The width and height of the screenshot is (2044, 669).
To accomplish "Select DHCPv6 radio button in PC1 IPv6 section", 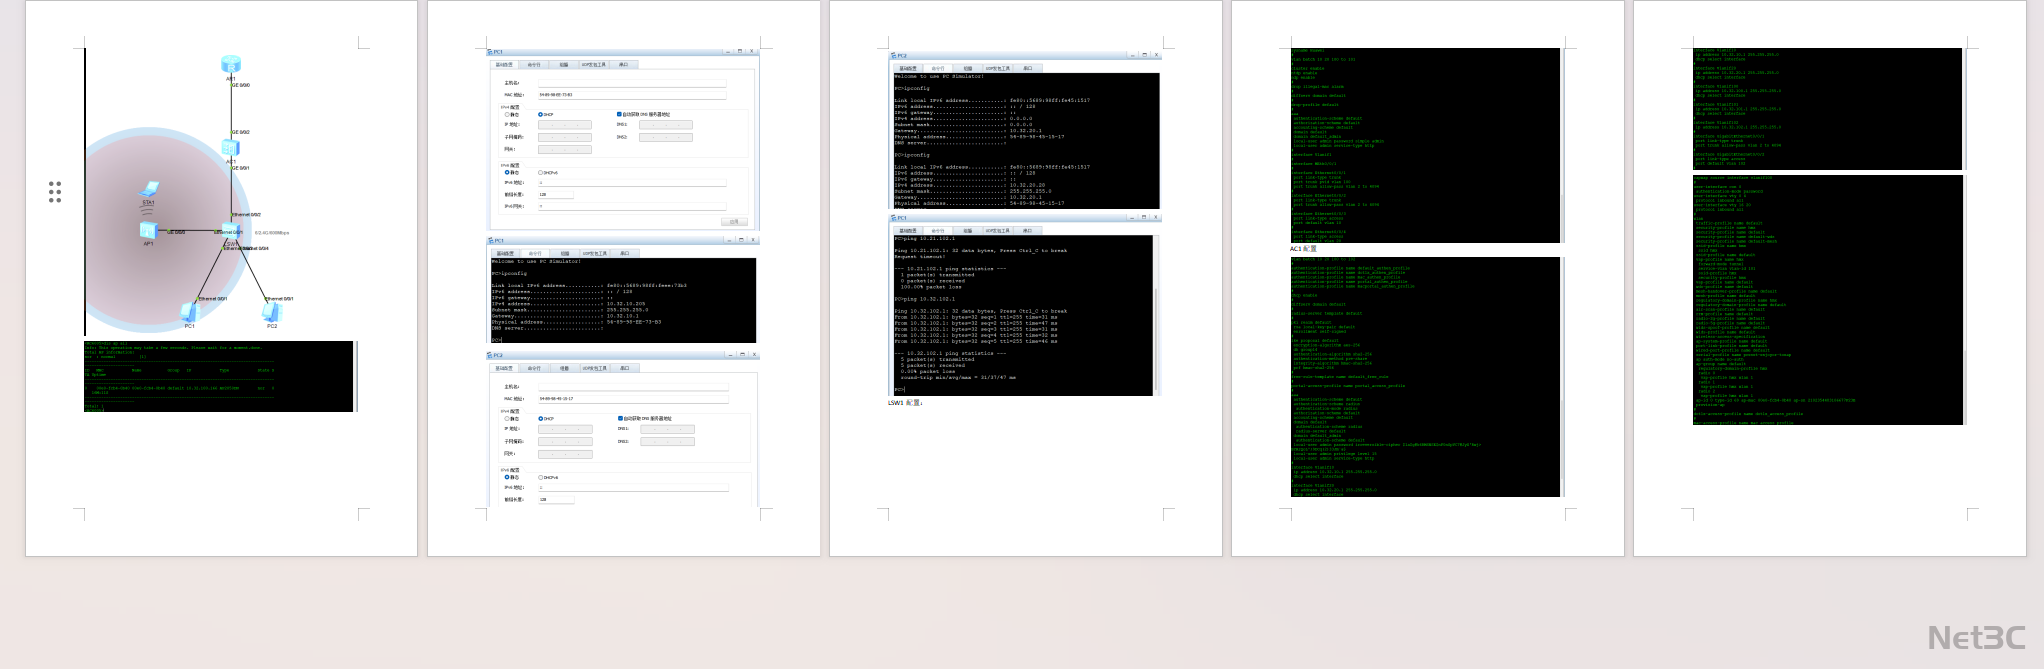I will (541, 173).
